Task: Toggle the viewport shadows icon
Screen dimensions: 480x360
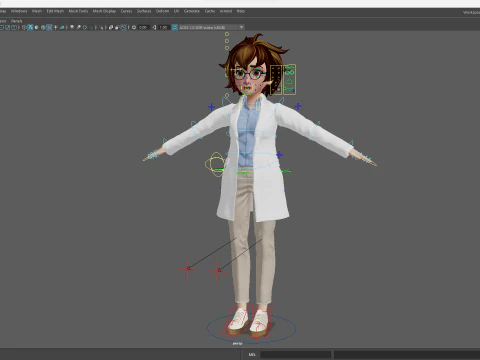Action: (62, 27)
